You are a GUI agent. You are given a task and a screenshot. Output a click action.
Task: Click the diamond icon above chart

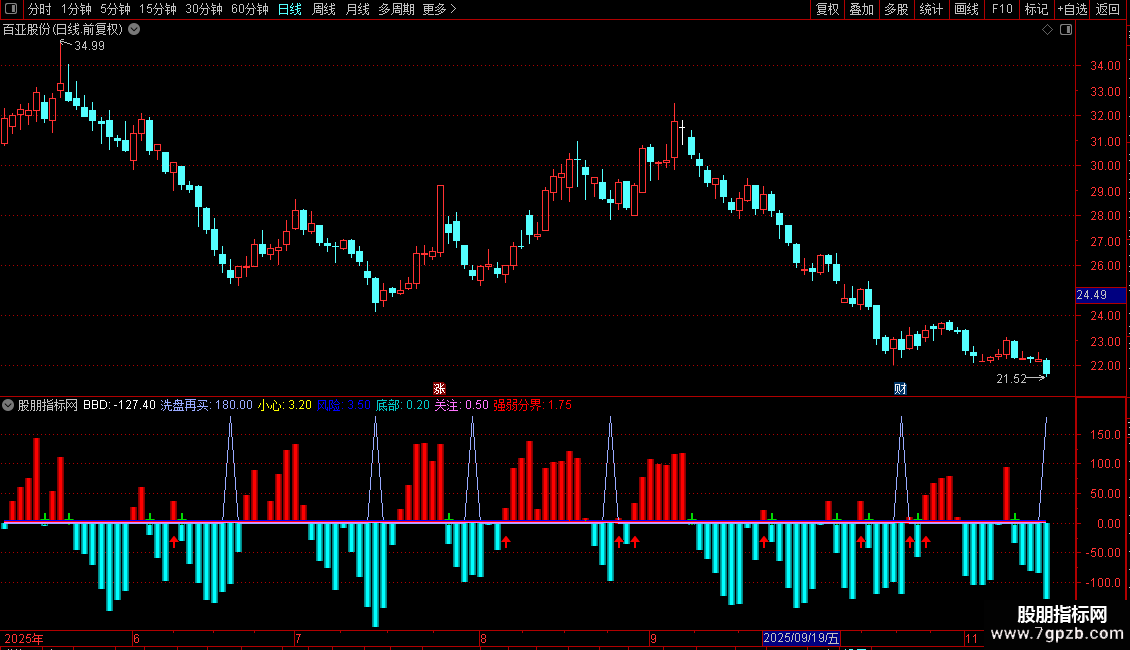pyautogui.click(x=1047, y=30)
